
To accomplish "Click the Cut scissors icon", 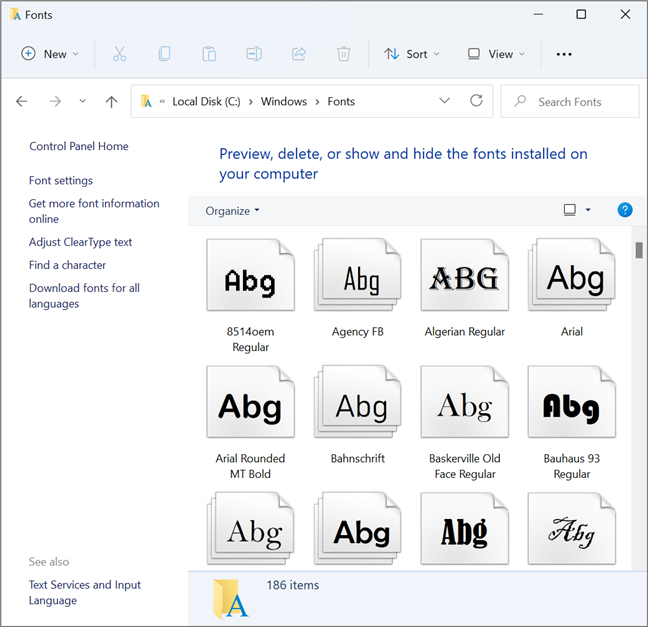I will (119, 54).
